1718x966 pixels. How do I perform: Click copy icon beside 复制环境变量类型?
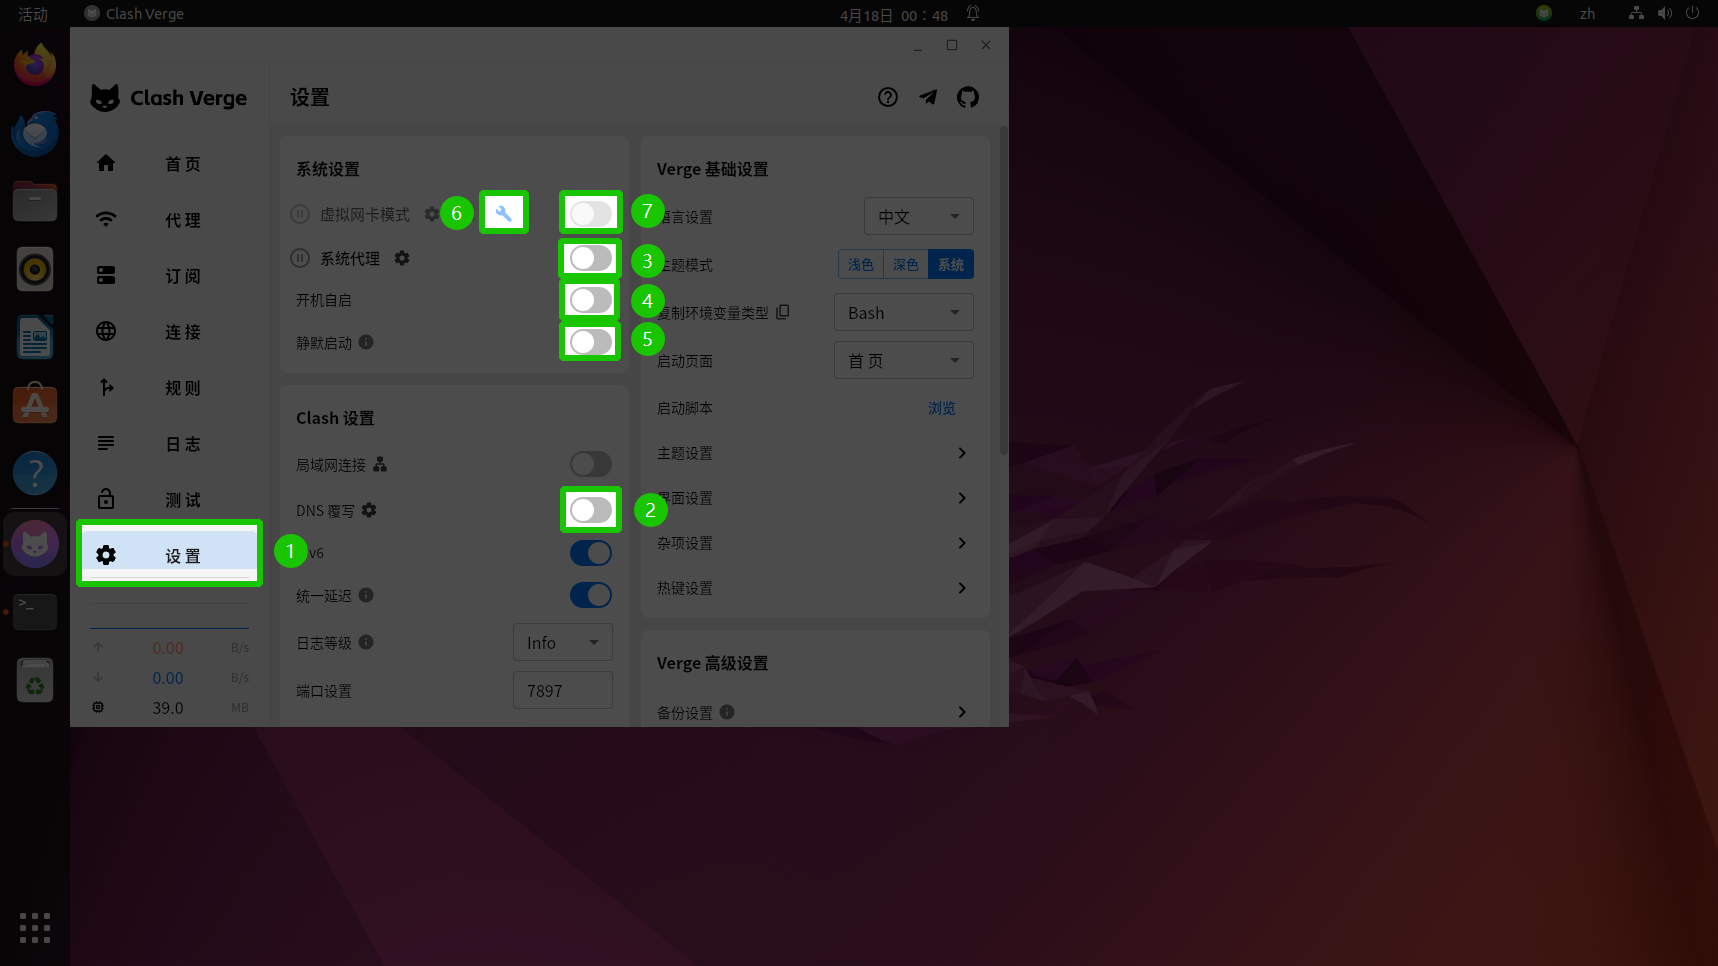coord(783,312)
